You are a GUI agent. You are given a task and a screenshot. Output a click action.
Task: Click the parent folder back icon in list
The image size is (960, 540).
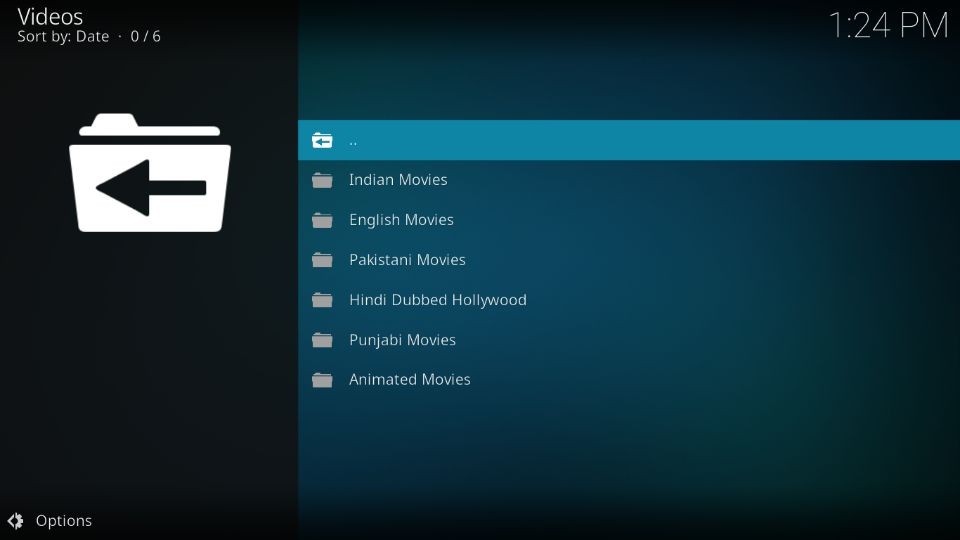(322, 141)
